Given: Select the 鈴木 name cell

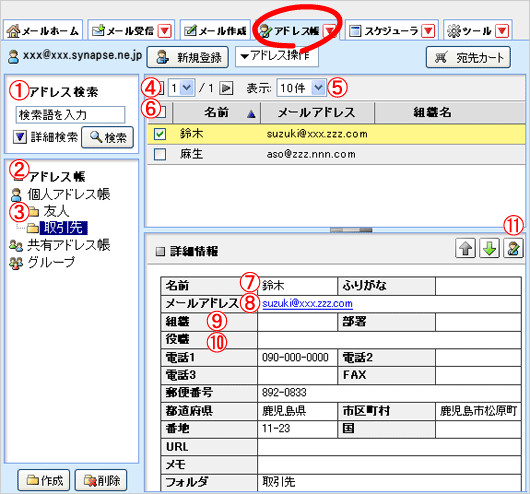Looking at the screenshot, I should click(191, 134).
